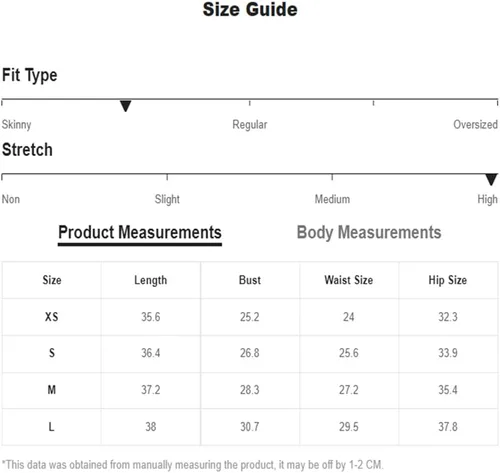Switch to the Body Measurements tab

pyautogui.click(x=369, y=233)
